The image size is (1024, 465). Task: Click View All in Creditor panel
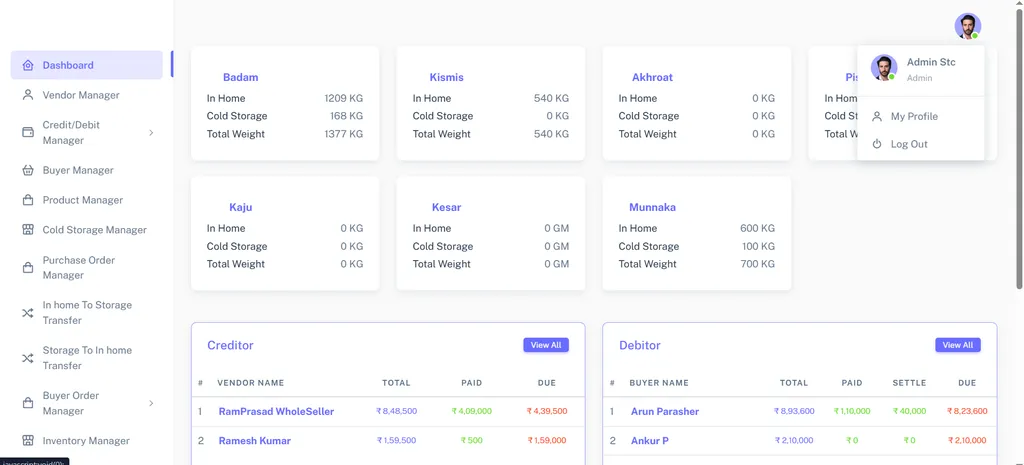(546, 345)
